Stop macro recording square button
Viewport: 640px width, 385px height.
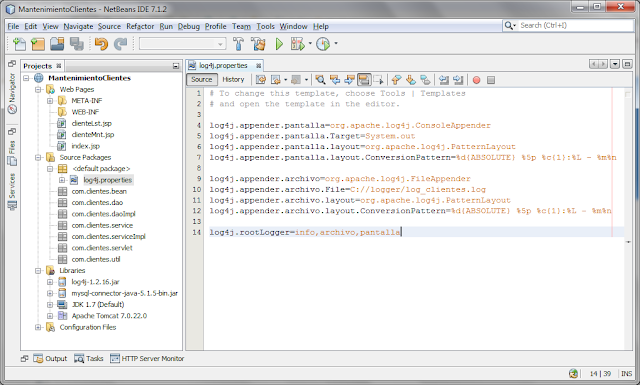click(491, 80)
